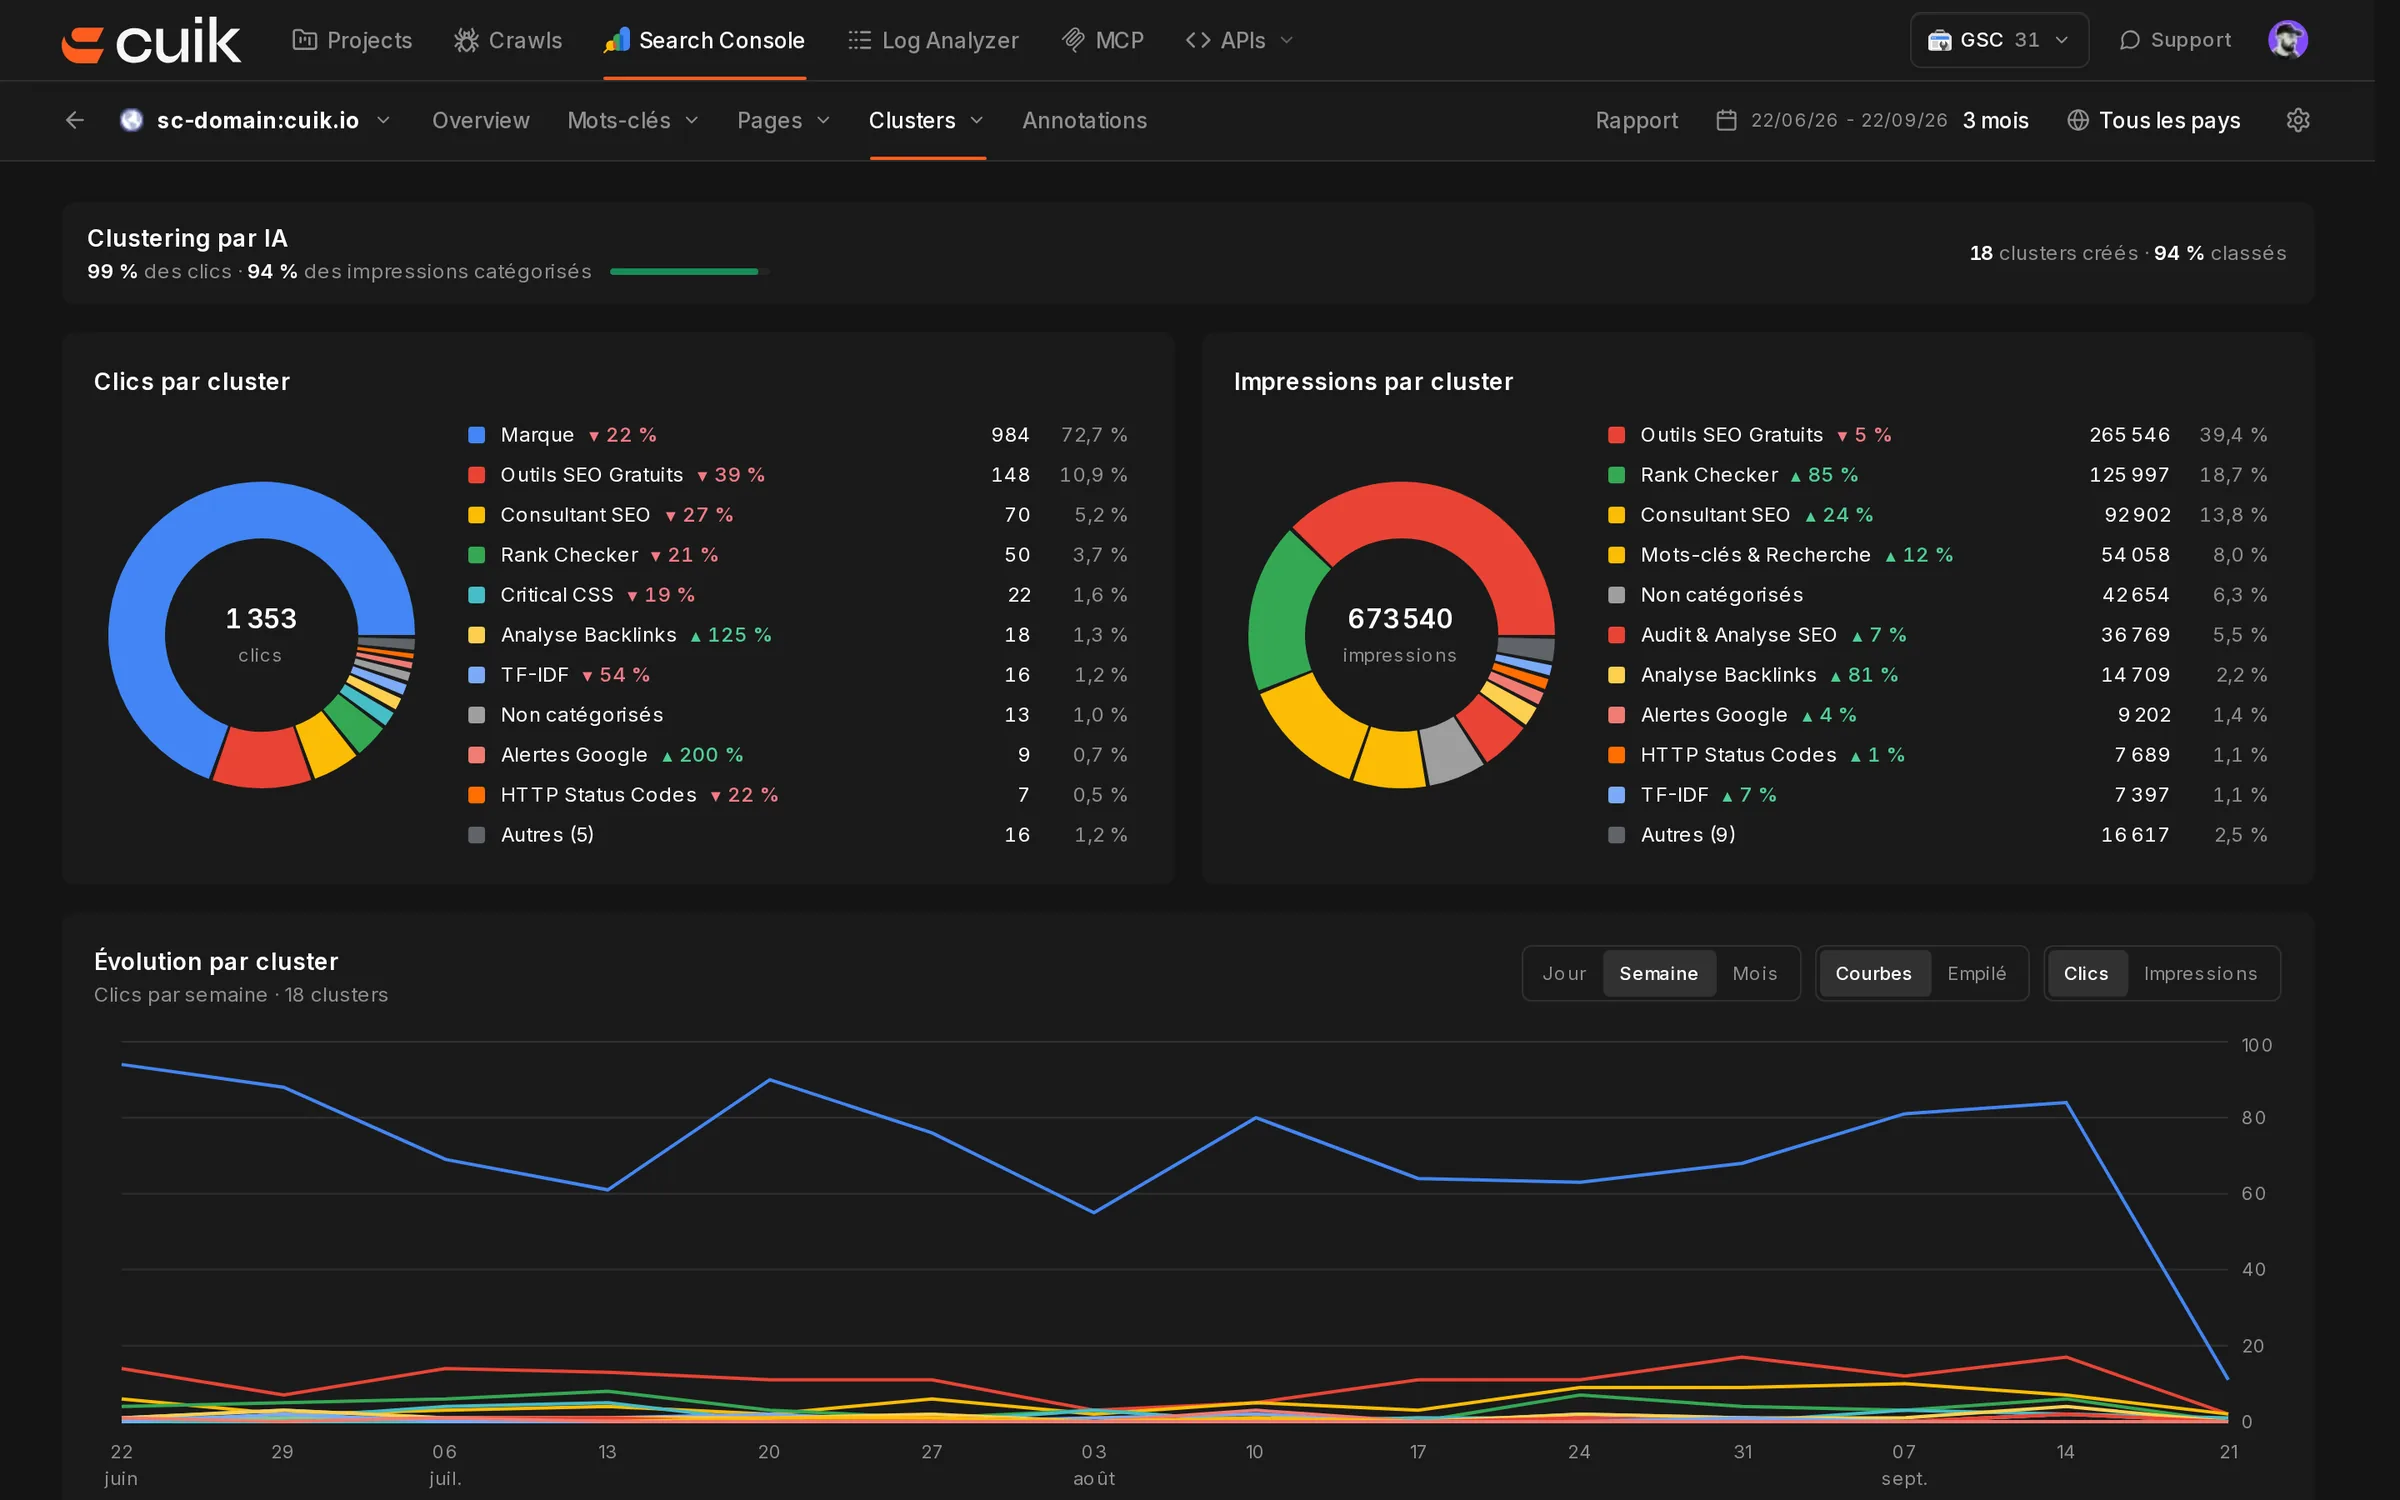This screenshot has width=2400, height=1500.
Task: Click the back arrow icon
Action: (x=75, y=120)
